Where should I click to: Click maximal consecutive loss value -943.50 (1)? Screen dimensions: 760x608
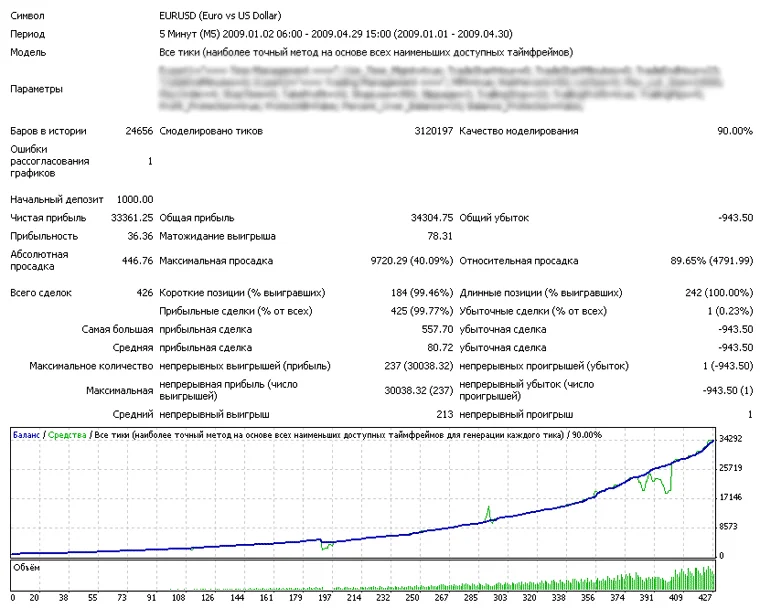tap(728, 390)
